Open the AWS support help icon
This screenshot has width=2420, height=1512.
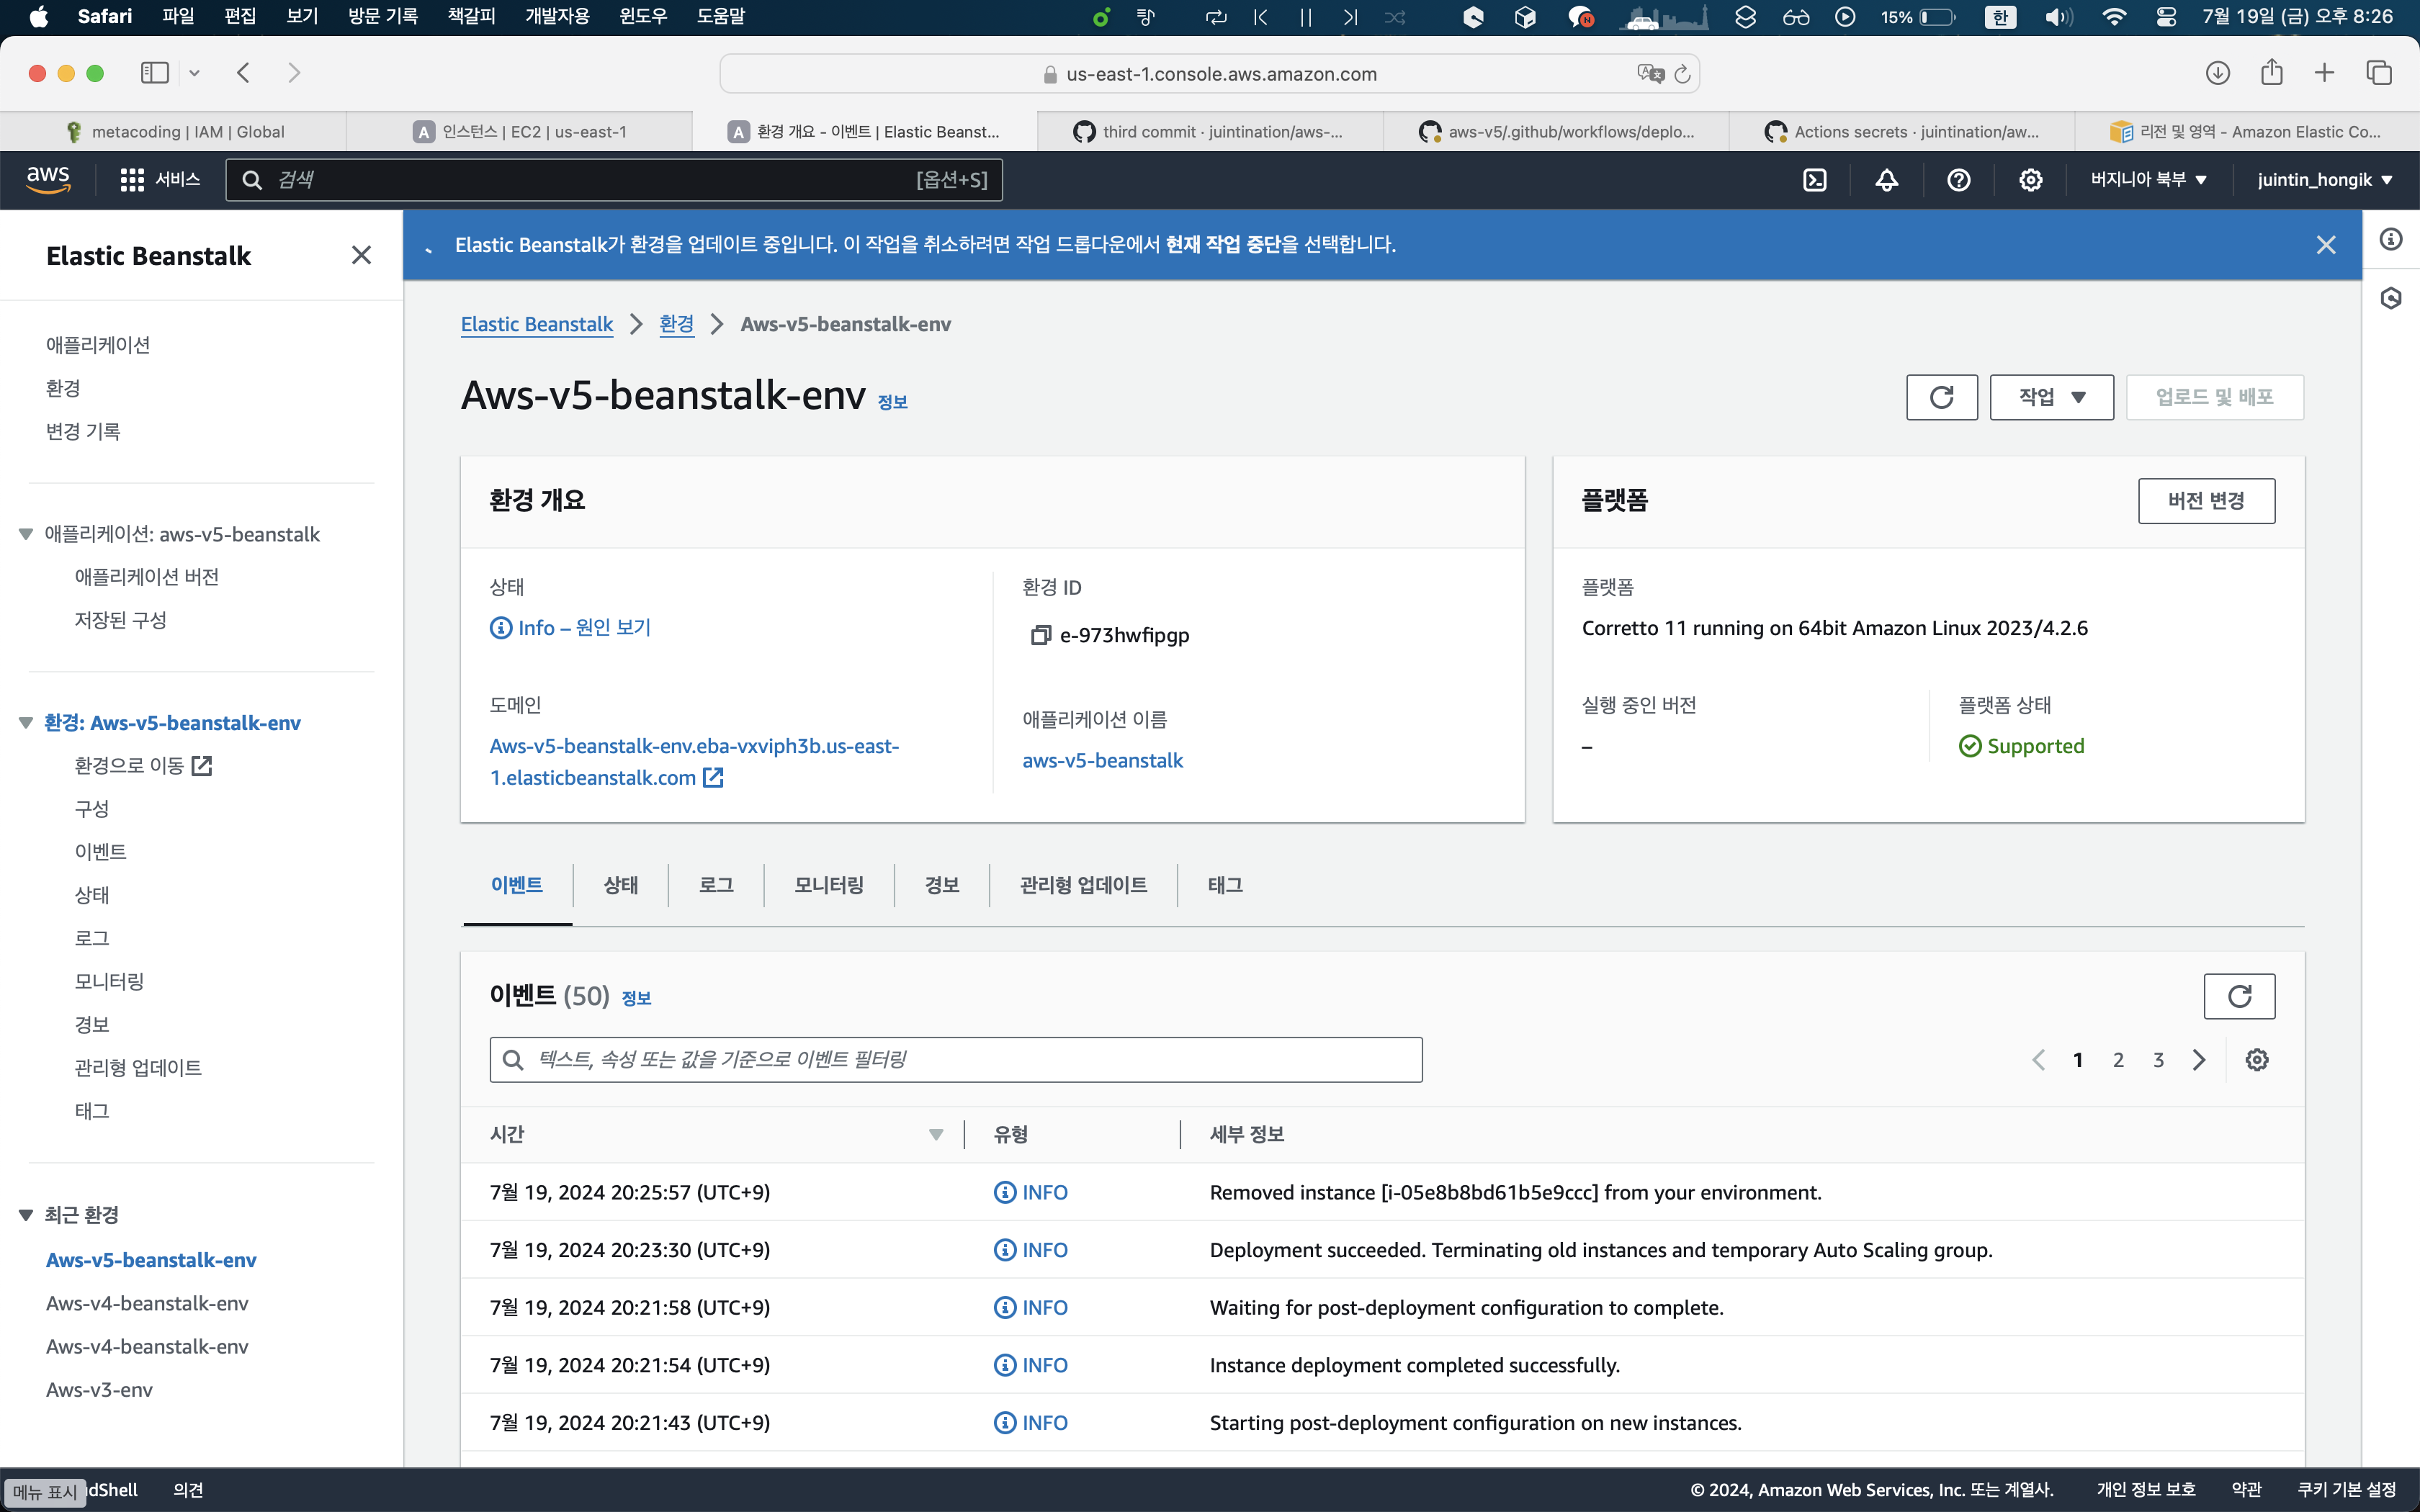[x=1958, y=180]
